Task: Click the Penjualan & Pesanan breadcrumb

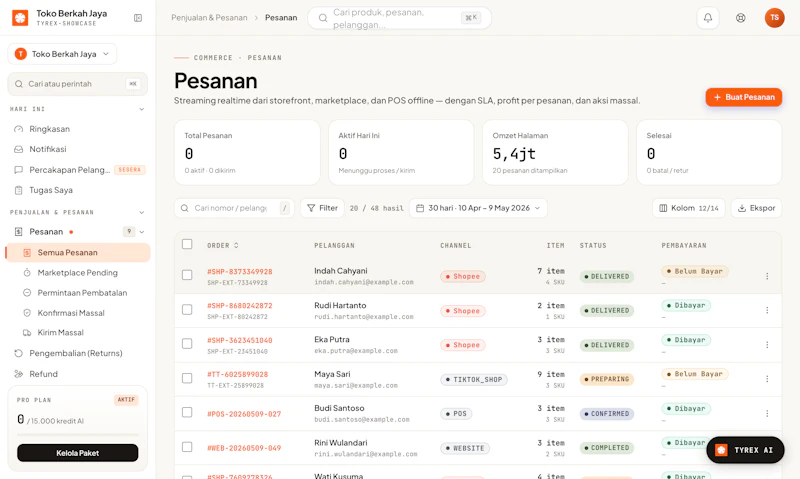Action: tap(209, 18)
